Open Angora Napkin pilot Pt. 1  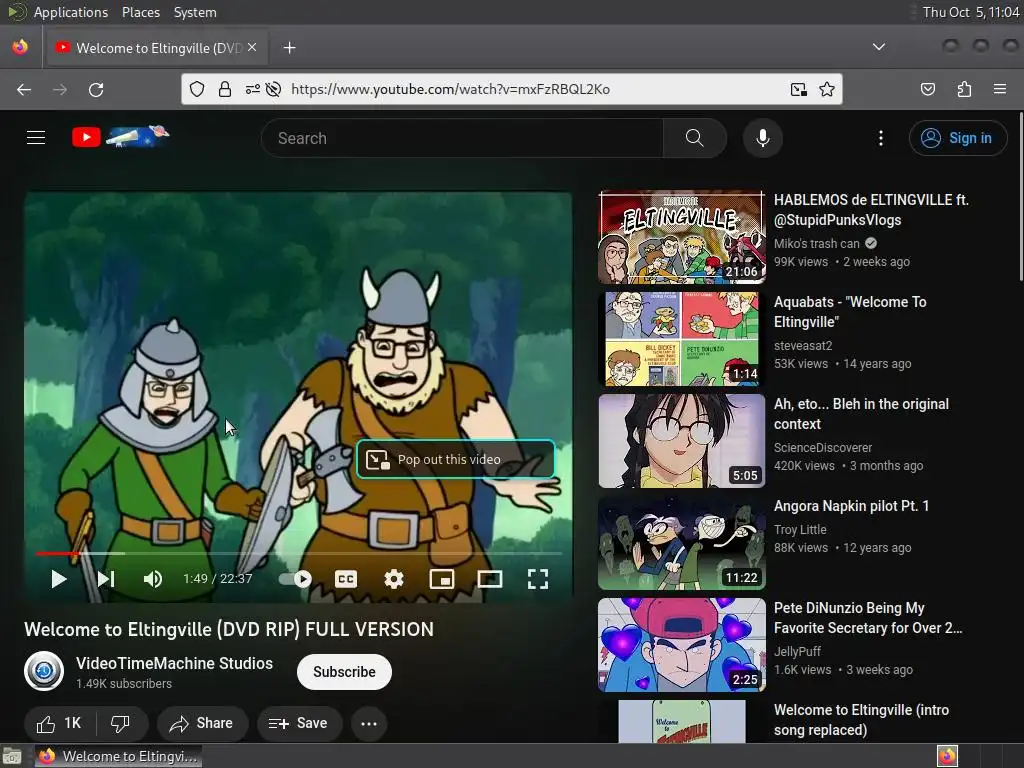tap(851, 506)
